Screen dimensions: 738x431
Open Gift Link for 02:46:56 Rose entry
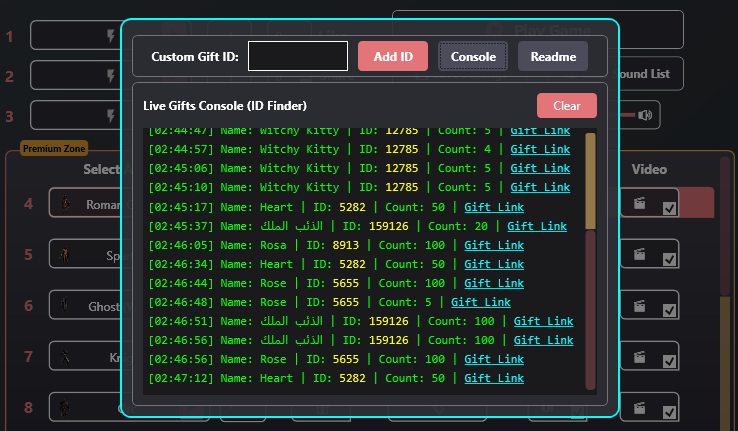point(494,359)
